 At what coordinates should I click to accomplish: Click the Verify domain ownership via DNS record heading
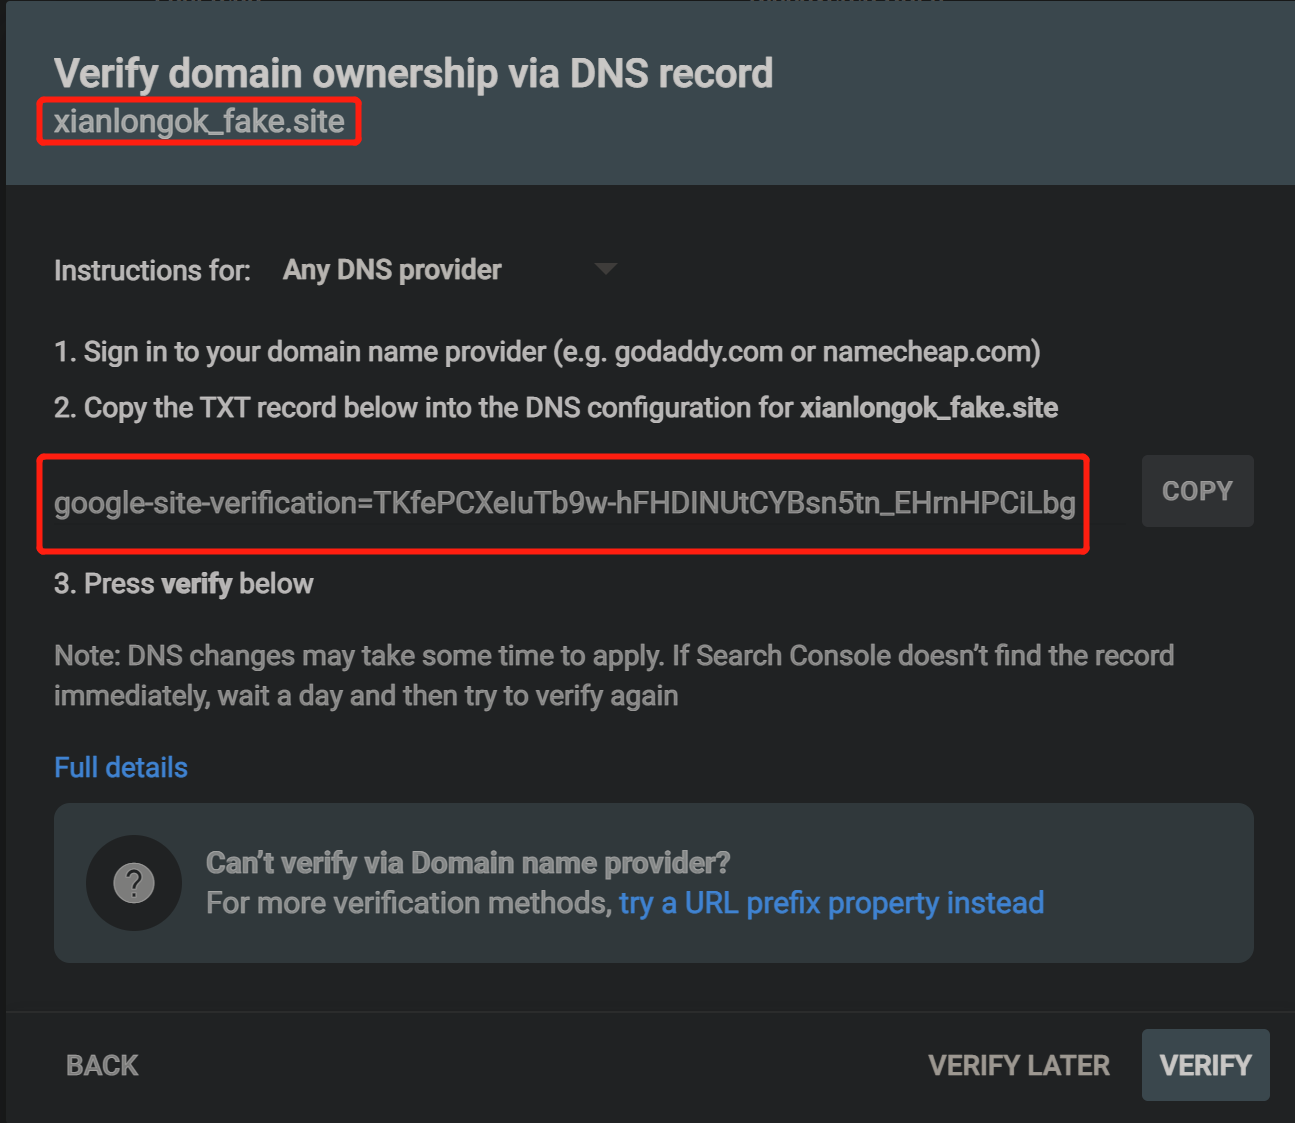413,73
